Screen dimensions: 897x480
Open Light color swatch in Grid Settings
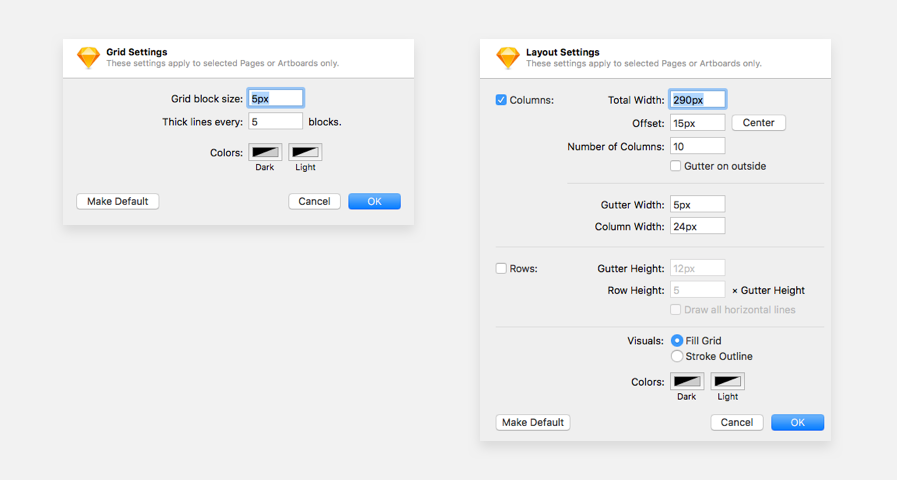pyautogui.click(x=305, y=152)
